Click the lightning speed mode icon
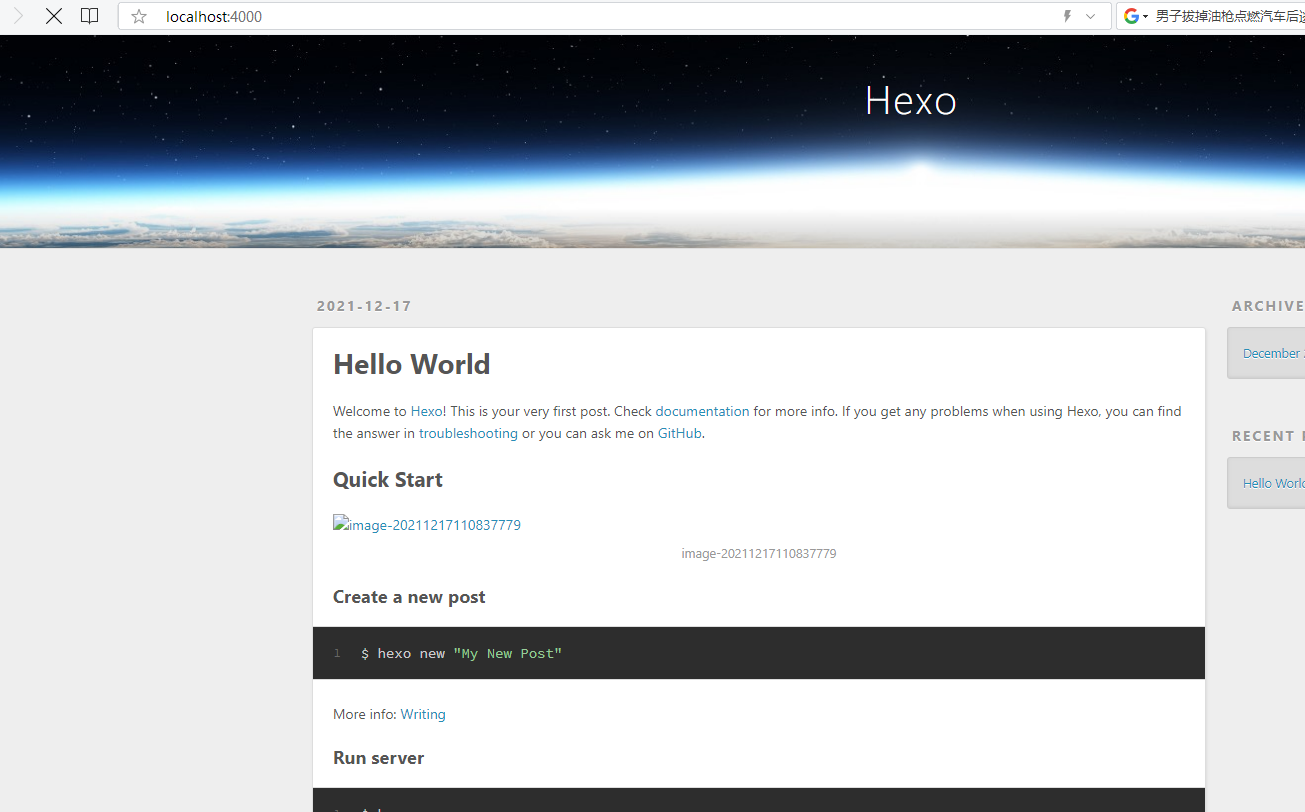The width and height of the screenshot is (1305, 812). click(1067, 16)
